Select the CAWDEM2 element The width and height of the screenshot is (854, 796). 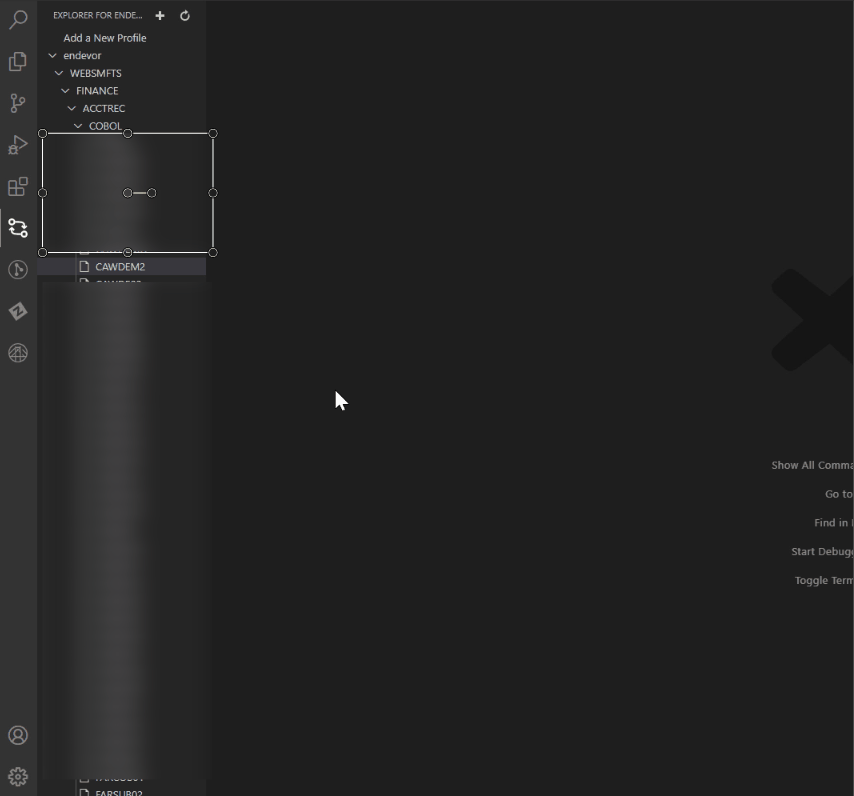tap(120, 267)
